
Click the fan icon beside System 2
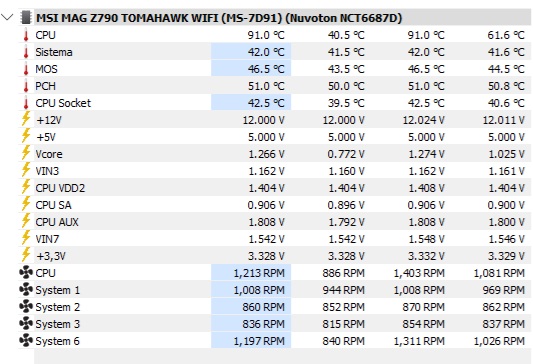point(26,307)
